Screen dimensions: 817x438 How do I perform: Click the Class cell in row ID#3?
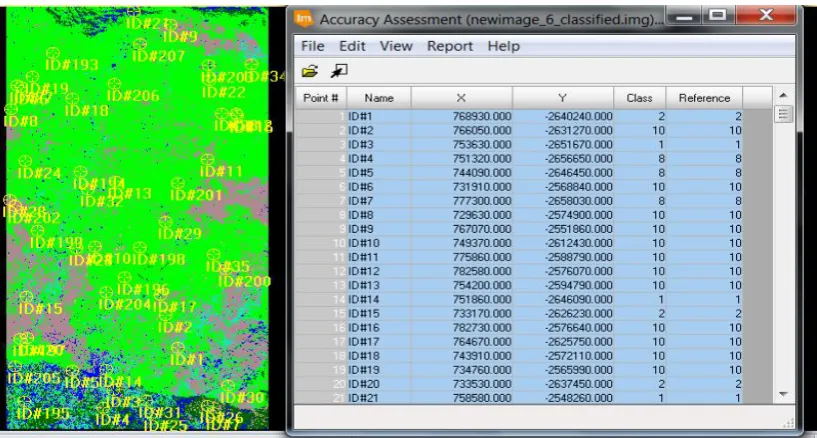(x=639, y=144)
